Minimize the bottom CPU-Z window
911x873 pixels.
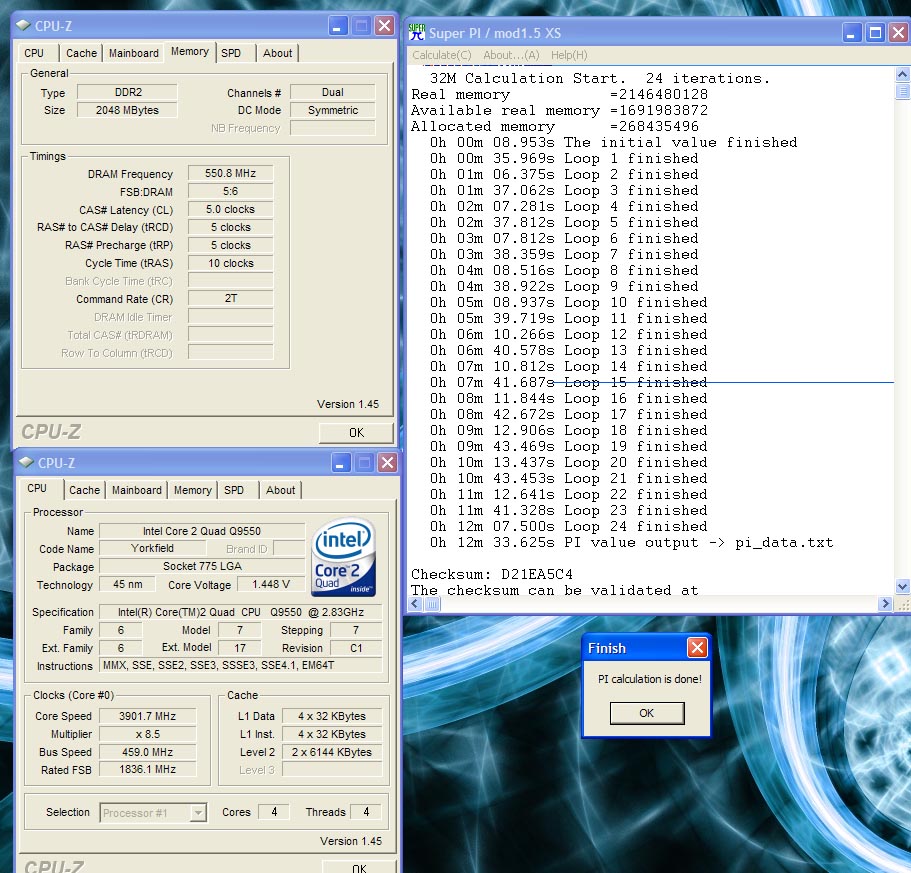(341, 463)
